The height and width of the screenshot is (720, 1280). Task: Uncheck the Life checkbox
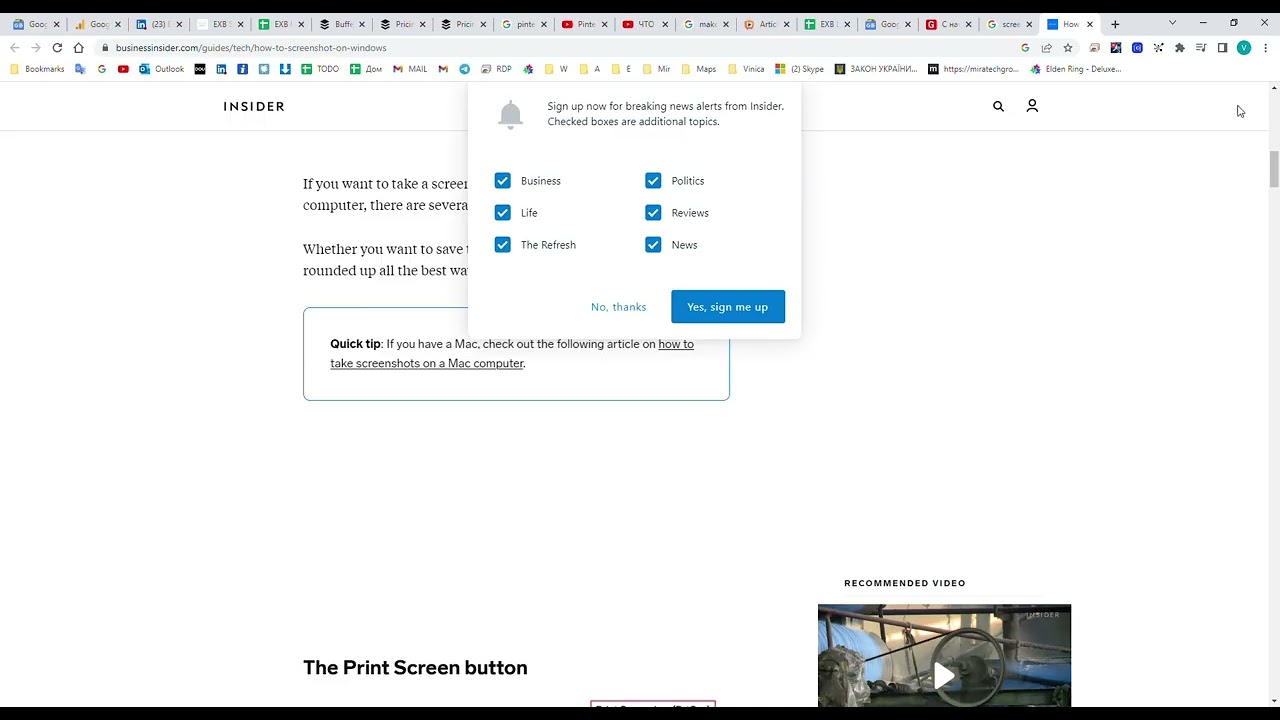pyautogui.click(x=502, y=213)
